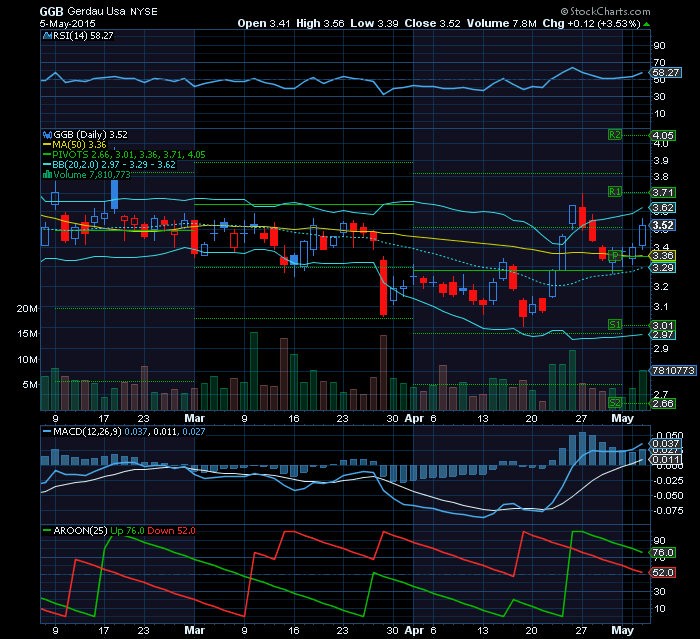Click the Apr label below the Aroon panel
The height and width of the screenshot is (639, 700).
(x=414, y=631)
